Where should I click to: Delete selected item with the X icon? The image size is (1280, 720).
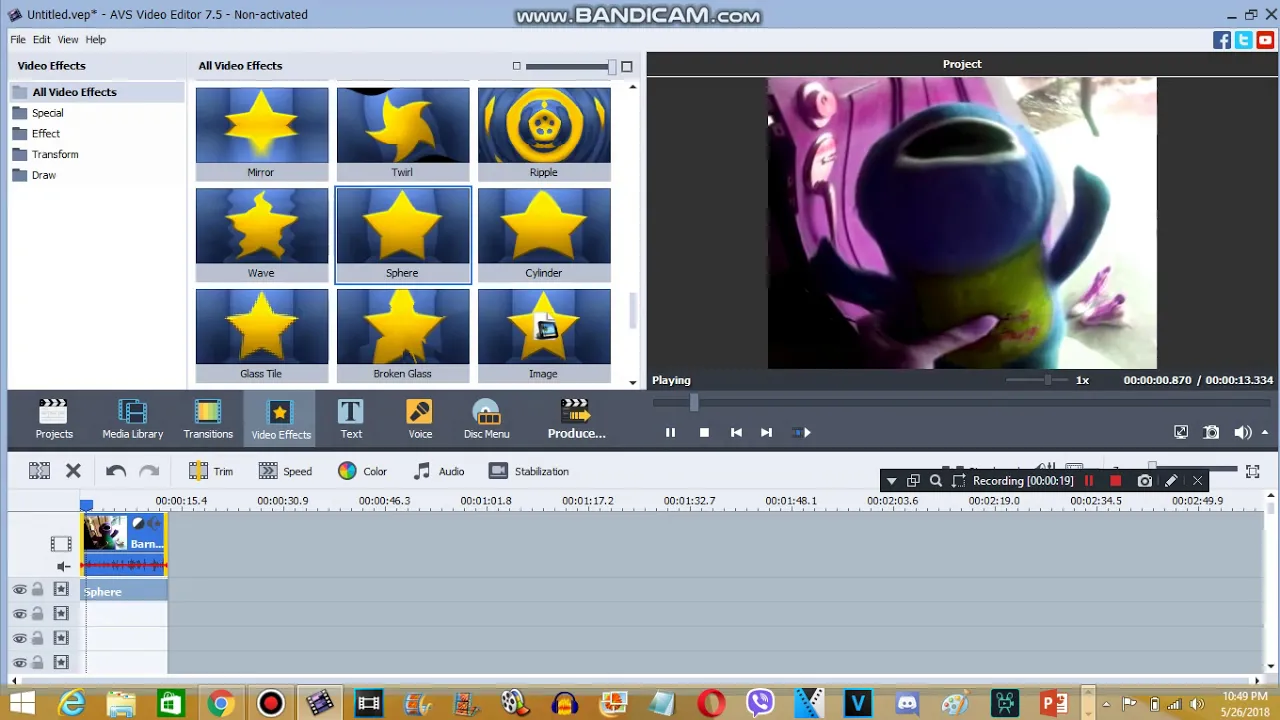click(73, 471)
